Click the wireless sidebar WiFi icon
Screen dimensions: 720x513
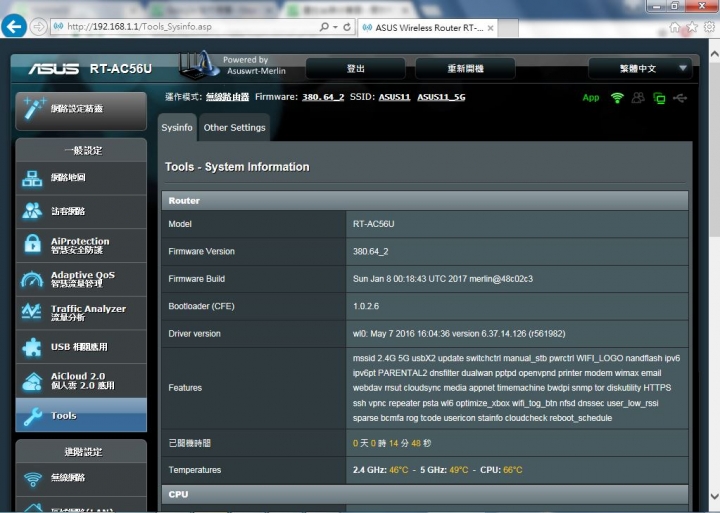33,479
